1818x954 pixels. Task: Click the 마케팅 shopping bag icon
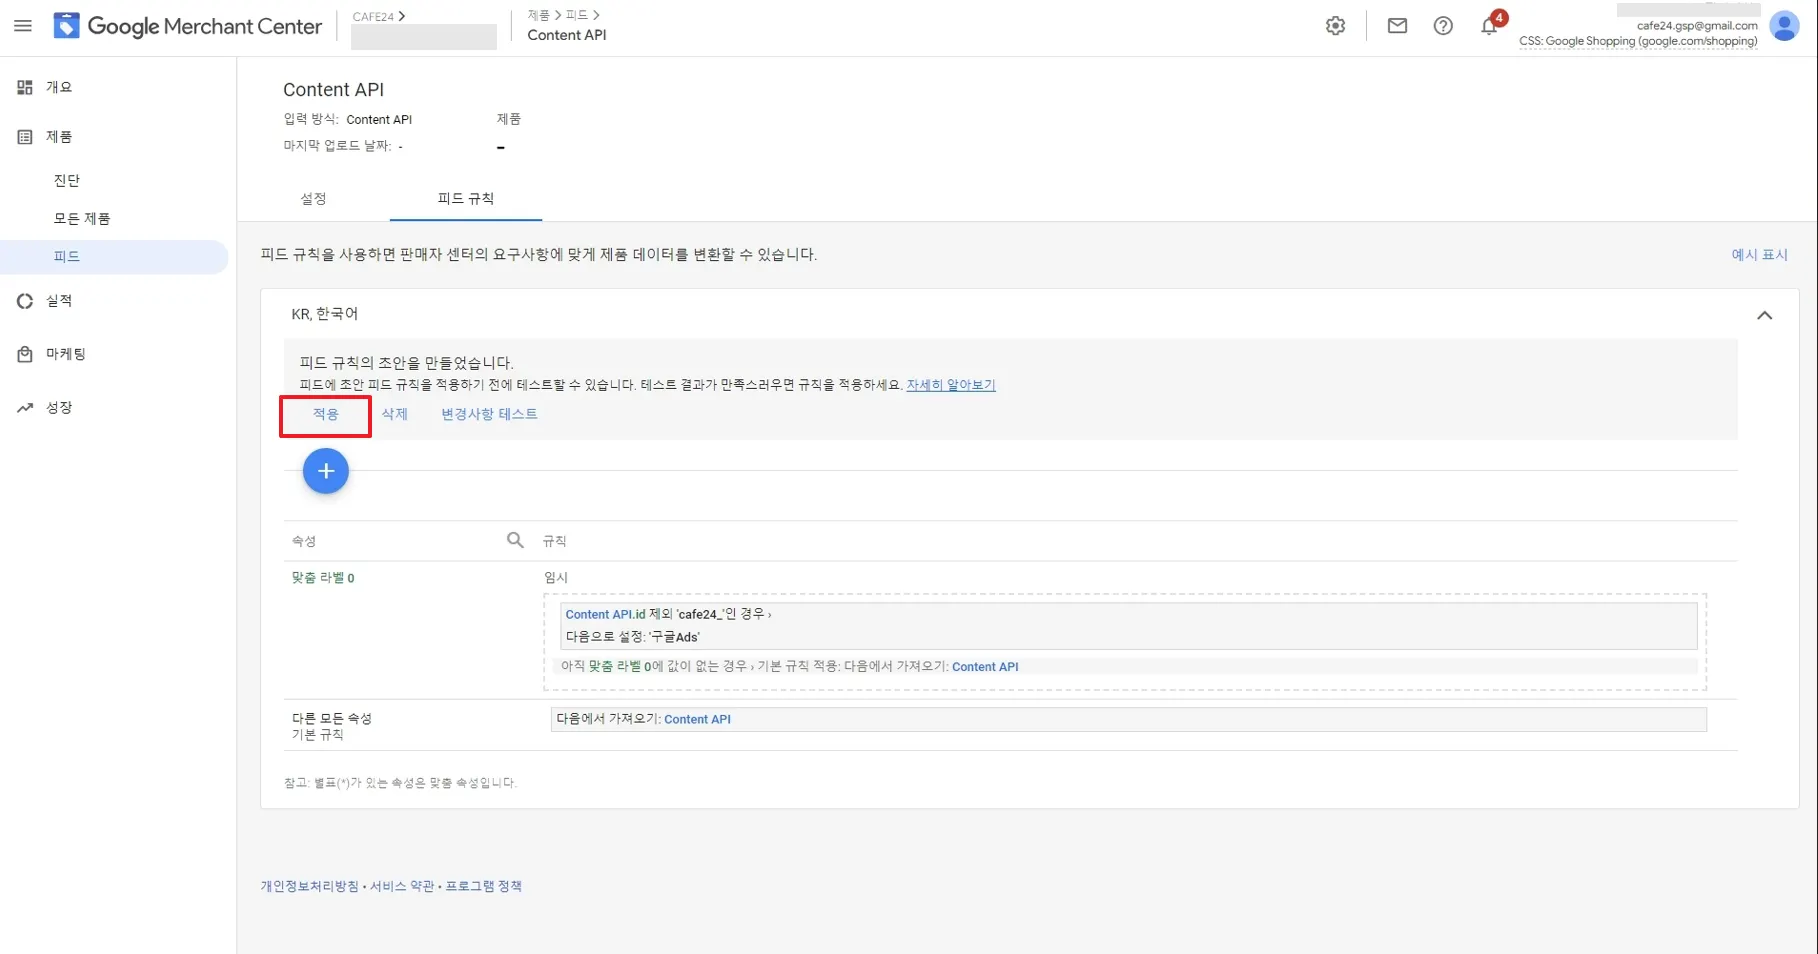[x=25, y=354]
